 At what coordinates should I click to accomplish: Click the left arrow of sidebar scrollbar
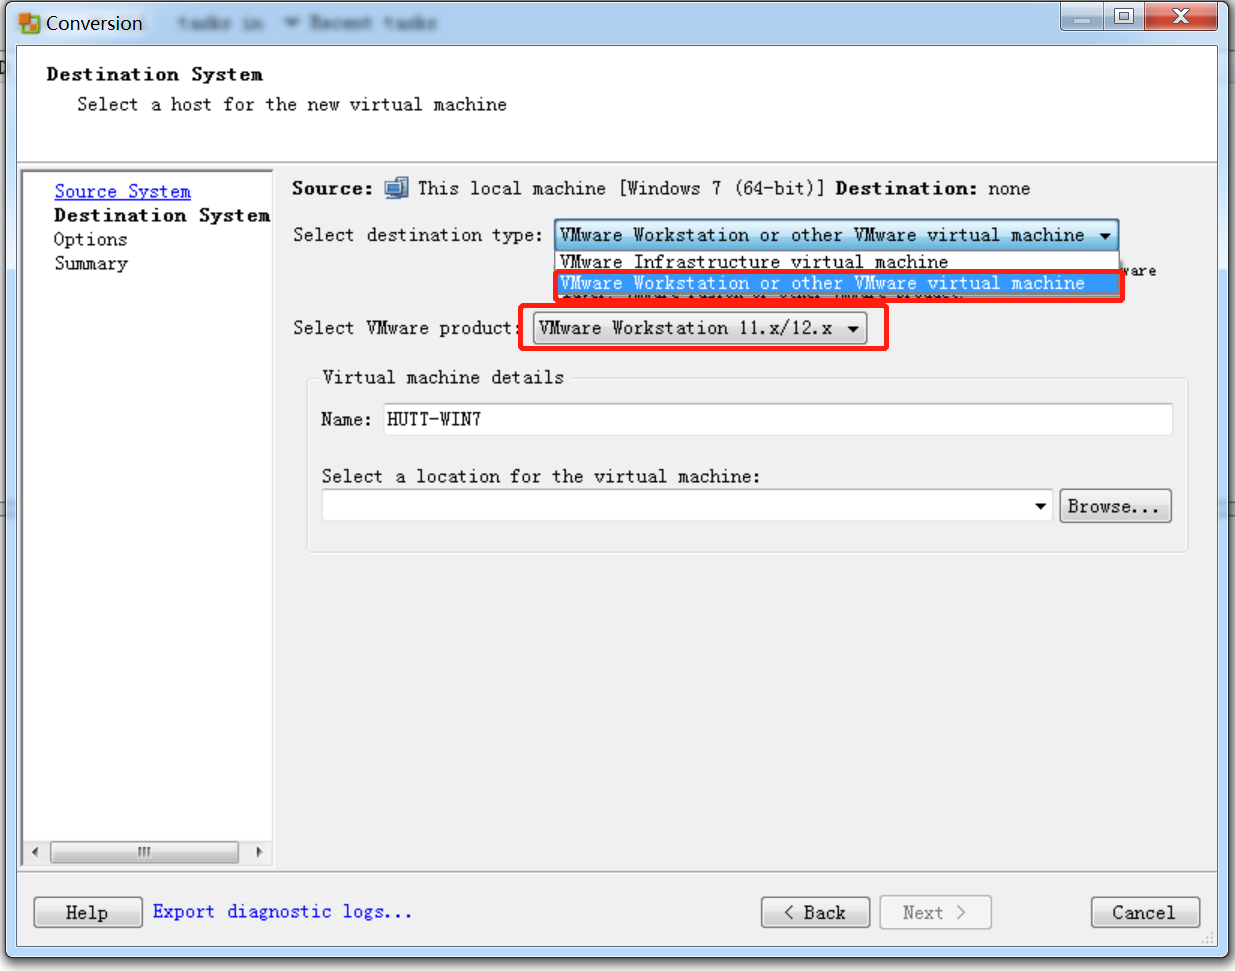(35, 852)
